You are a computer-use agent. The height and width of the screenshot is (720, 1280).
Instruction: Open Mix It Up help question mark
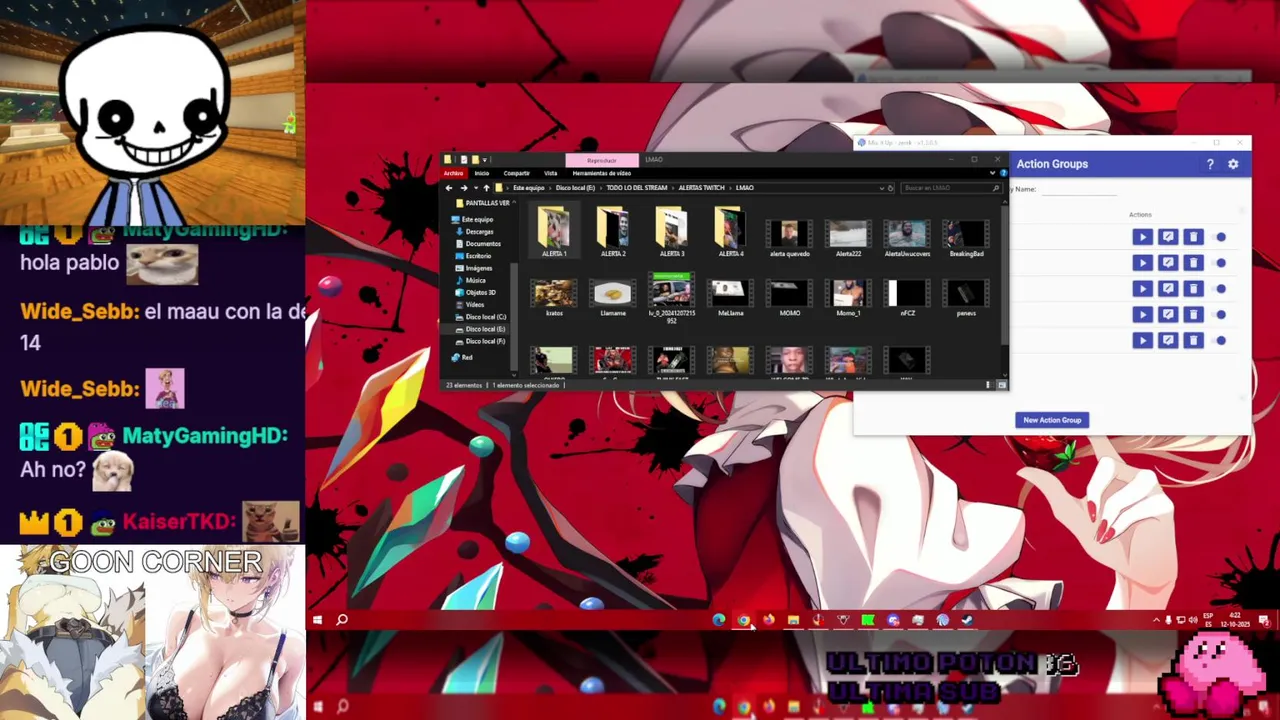(1210, 164)
